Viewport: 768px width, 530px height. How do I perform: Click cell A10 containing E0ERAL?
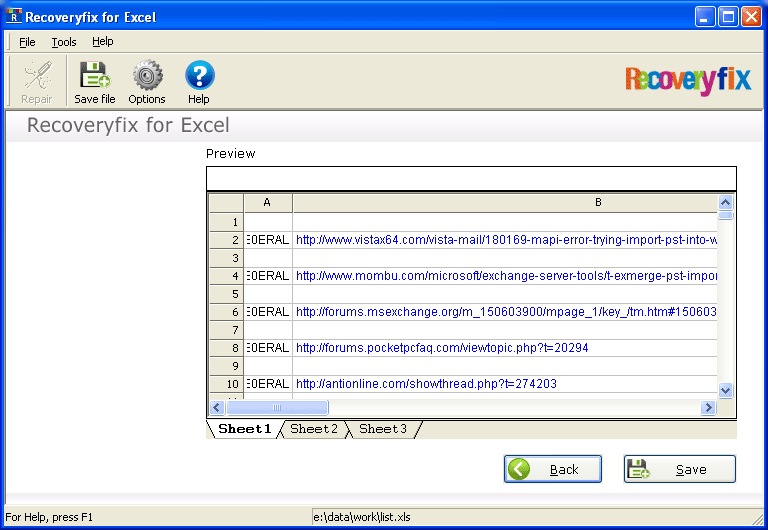coord(268,384)
